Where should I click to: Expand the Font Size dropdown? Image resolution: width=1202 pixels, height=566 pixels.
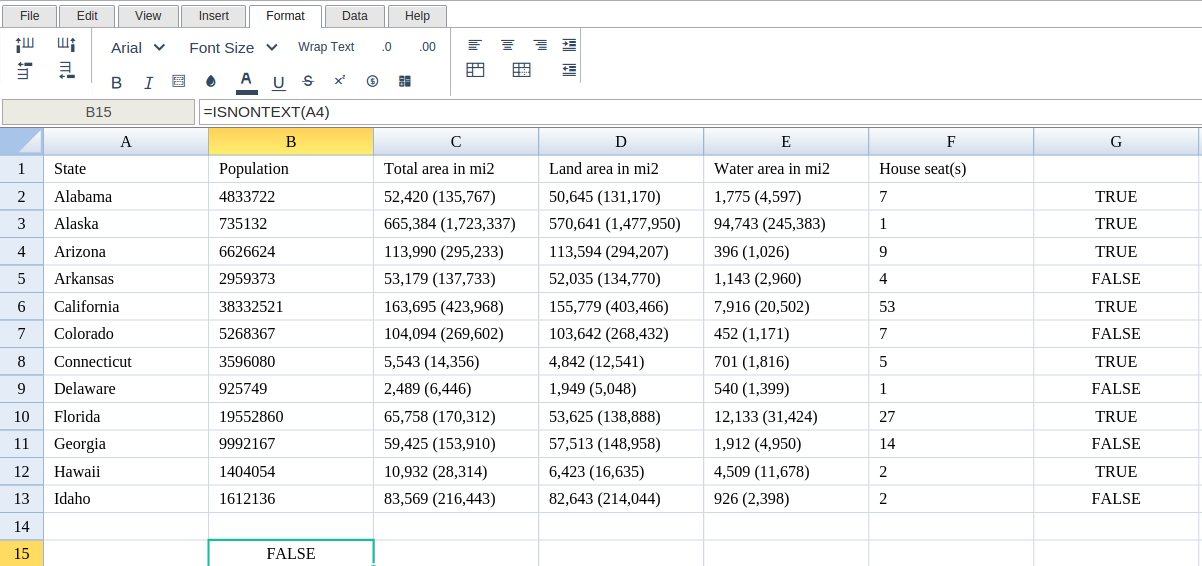coord(234,47)
